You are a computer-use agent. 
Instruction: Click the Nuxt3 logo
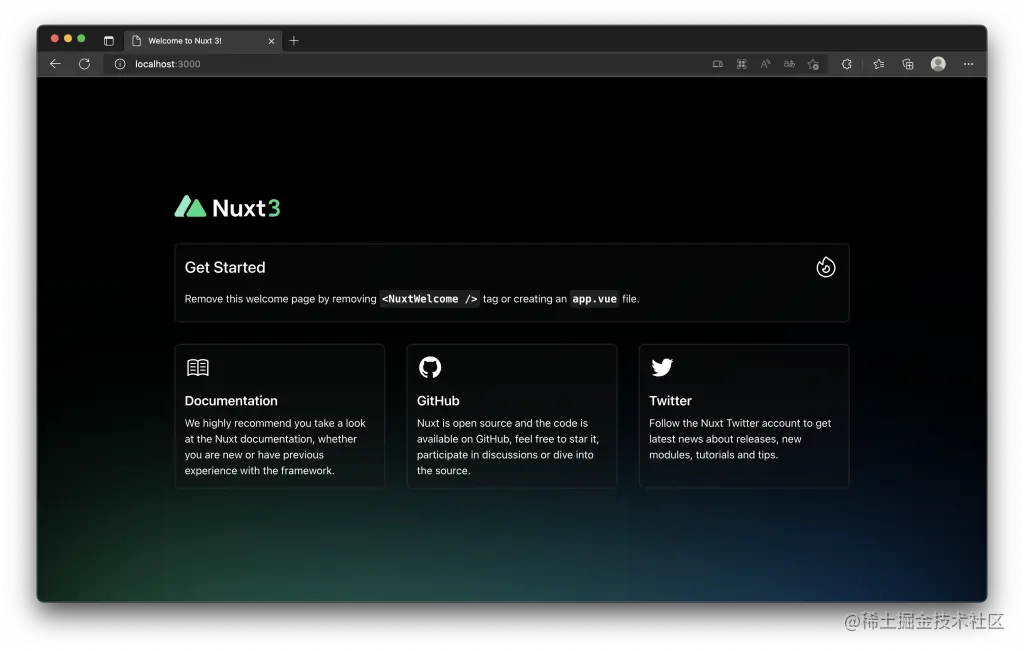tap(227, 207)
